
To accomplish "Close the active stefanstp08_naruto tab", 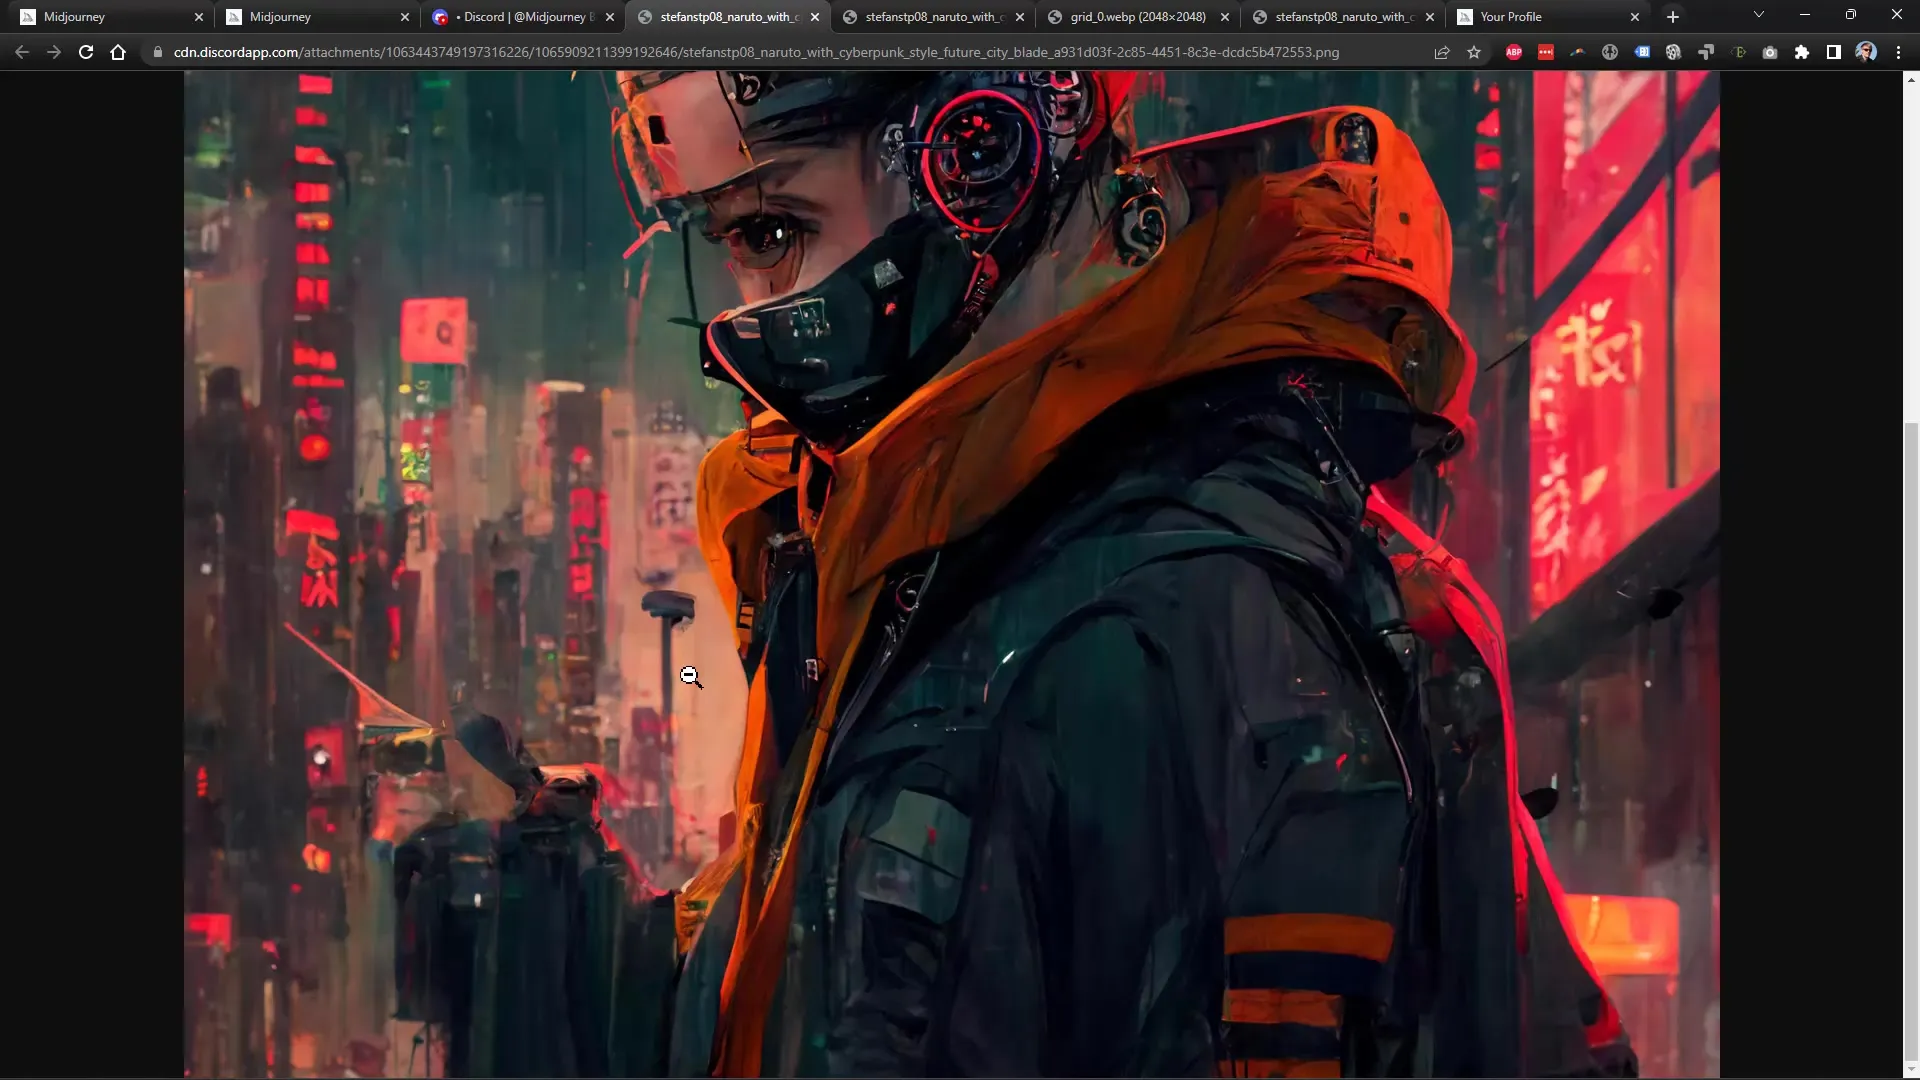I will pyautogui.click(x=815, y=17).
